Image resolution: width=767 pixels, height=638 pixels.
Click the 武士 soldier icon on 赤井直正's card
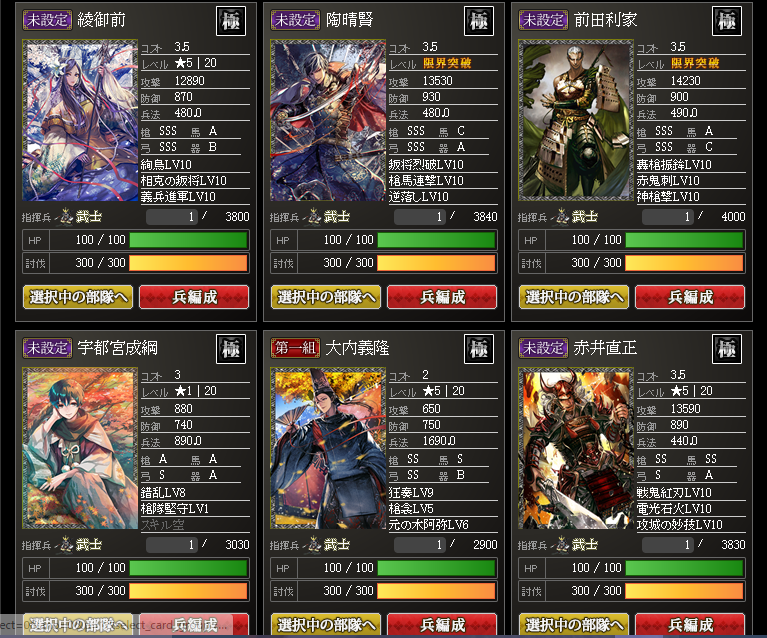pos(576,544)
